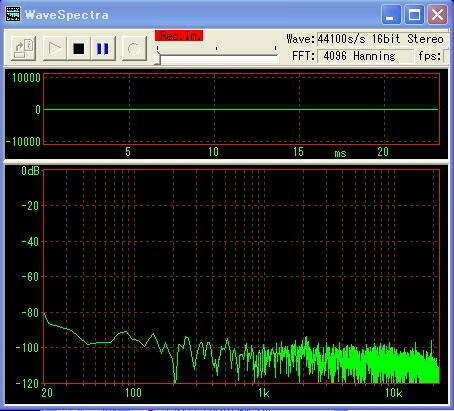Close the WaveSpectra window
This screenshot has height=411, width=454.
tap(437, 15)
